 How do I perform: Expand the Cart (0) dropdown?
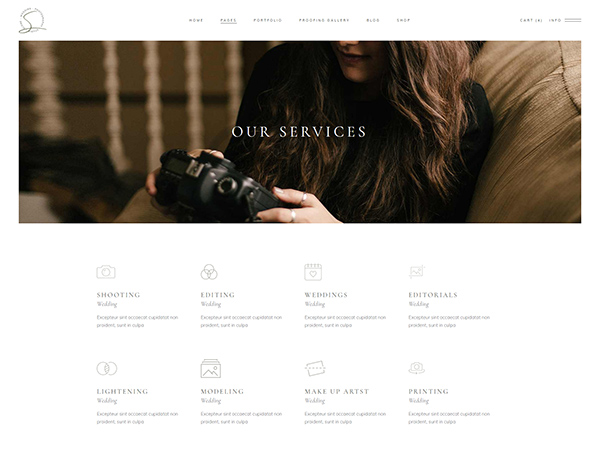pos(531,20)
